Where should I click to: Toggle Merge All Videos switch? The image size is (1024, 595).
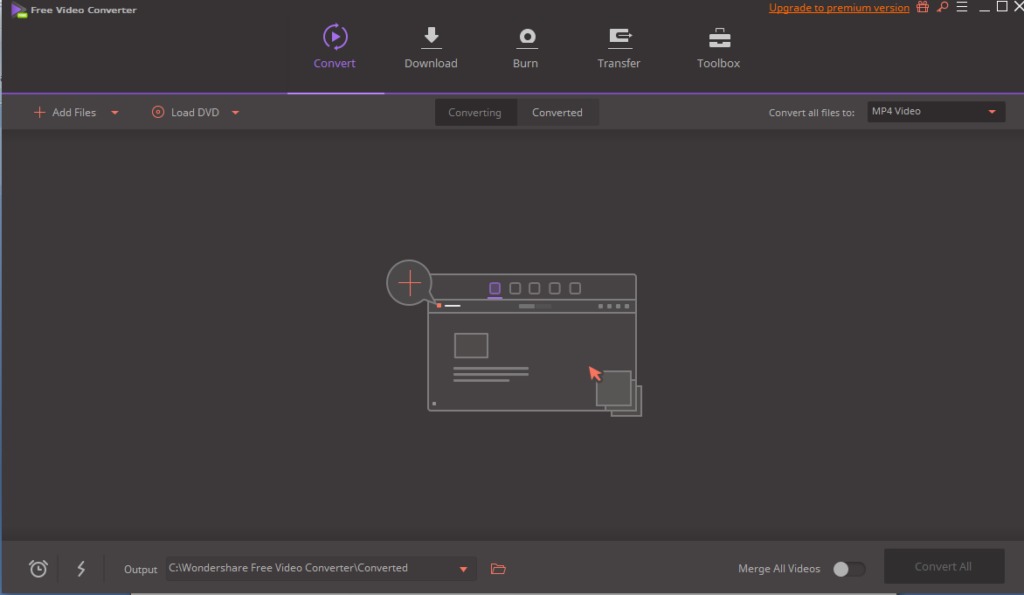[849, 569]
